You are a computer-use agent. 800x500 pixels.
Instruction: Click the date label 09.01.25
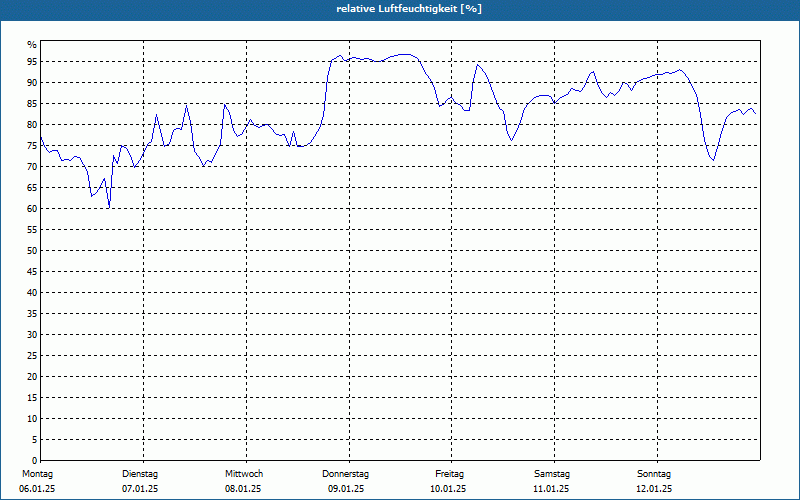[x=346, y=489]
